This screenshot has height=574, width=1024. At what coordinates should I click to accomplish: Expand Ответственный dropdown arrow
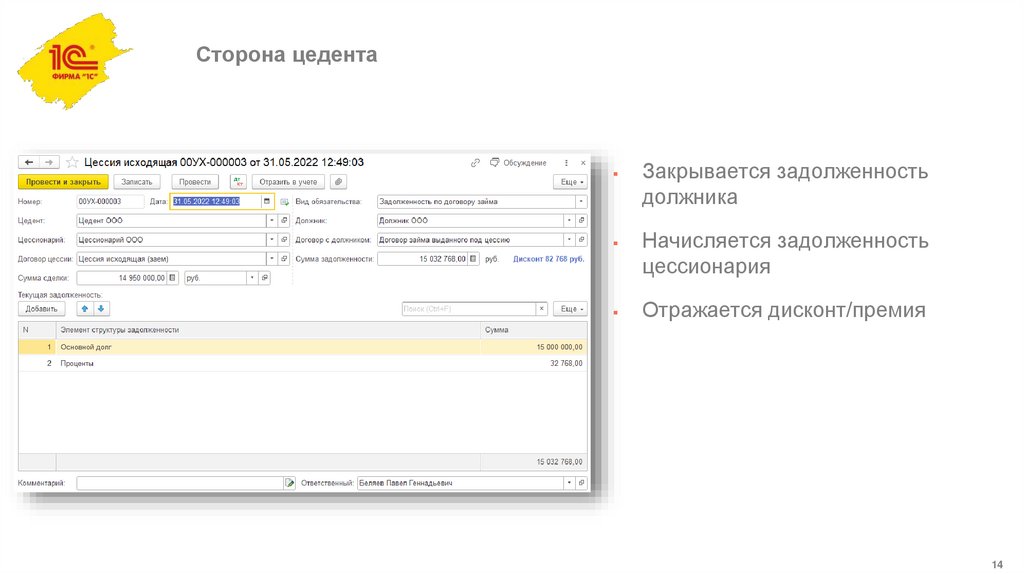point(569,483)
